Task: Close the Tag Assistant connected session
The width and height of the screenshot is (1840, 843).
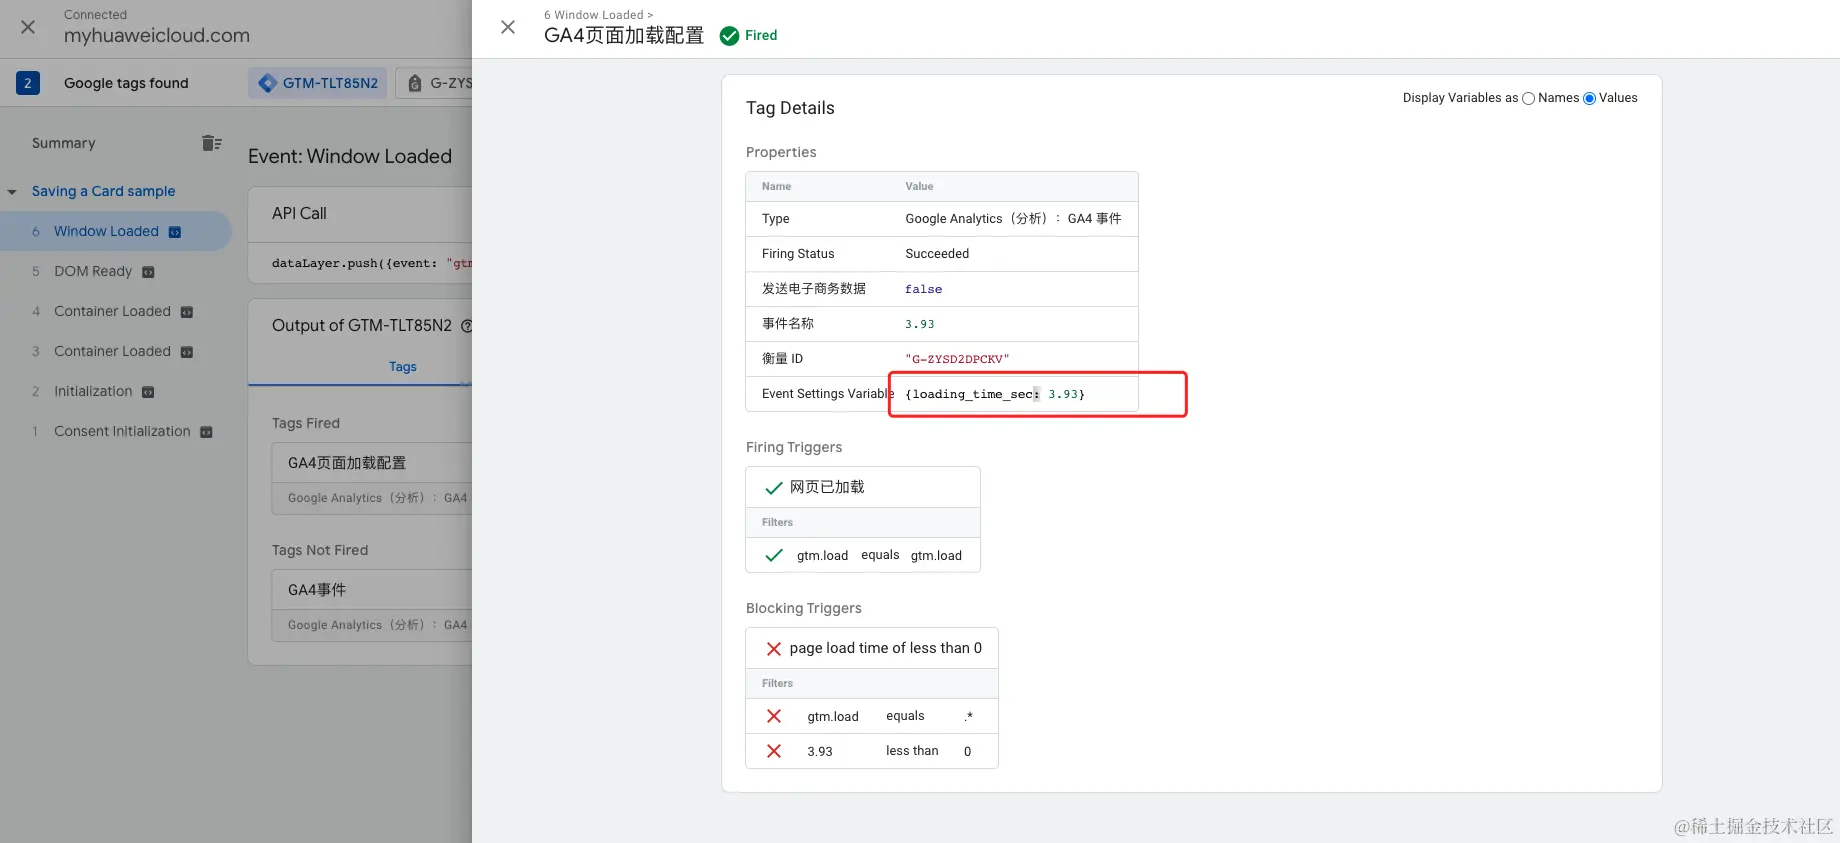Action: (x=28, y=27)
